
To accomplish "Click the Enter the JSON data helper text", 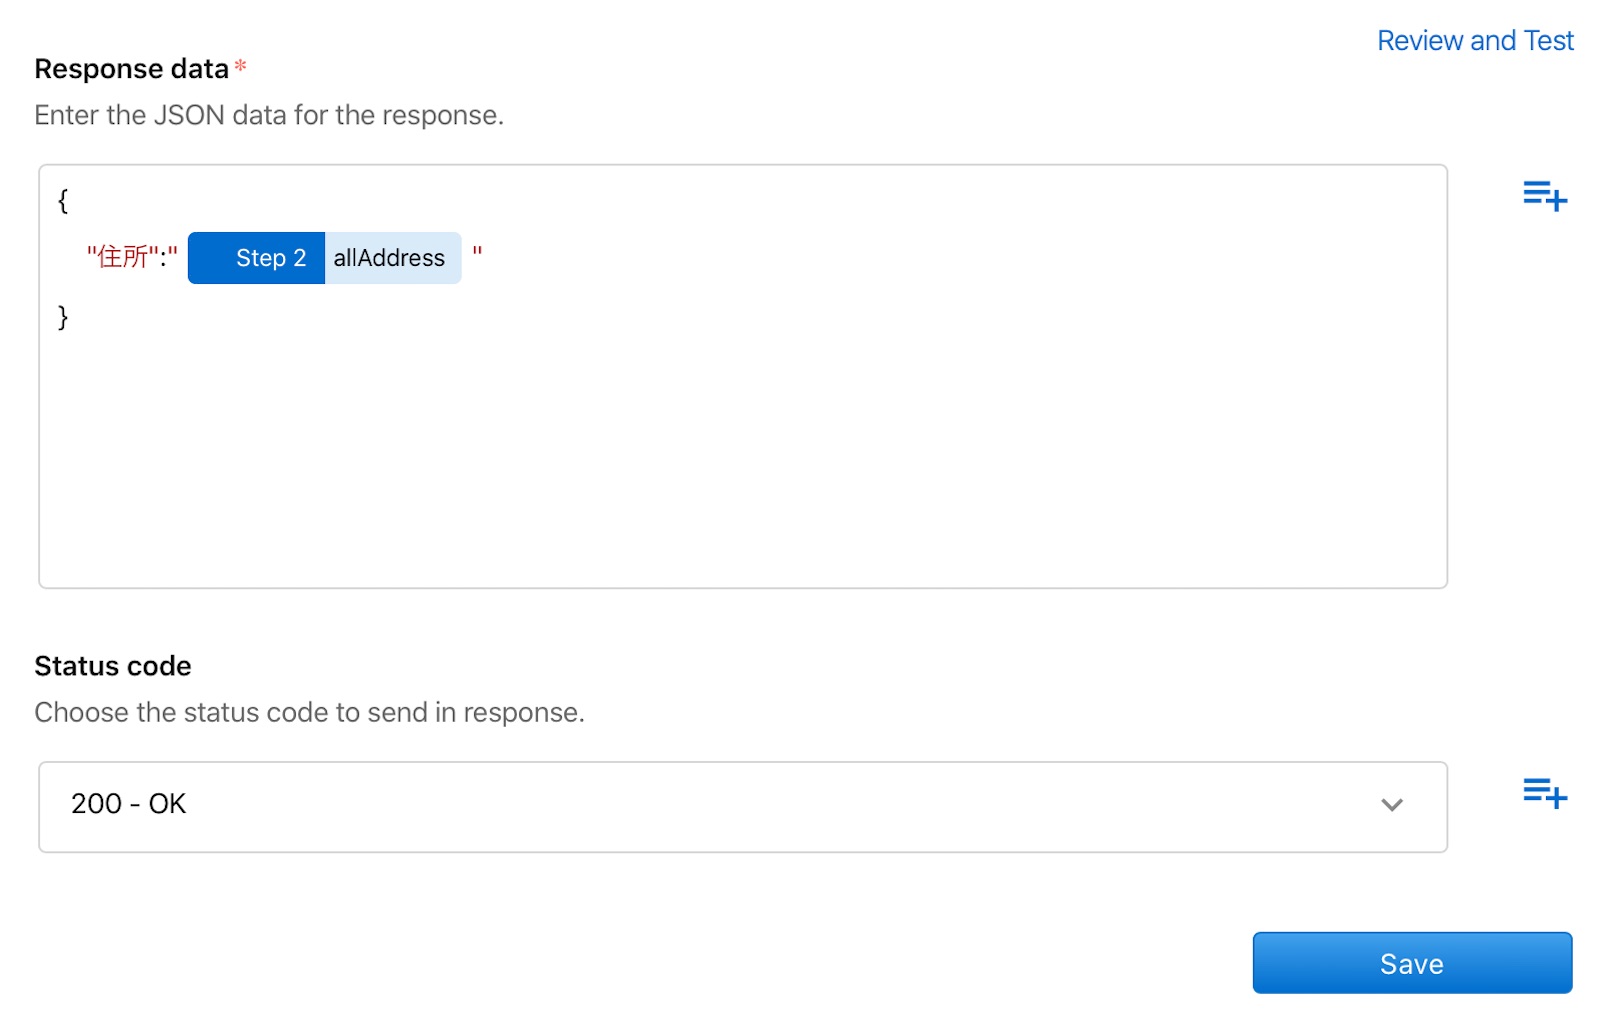I will [268, 115].
